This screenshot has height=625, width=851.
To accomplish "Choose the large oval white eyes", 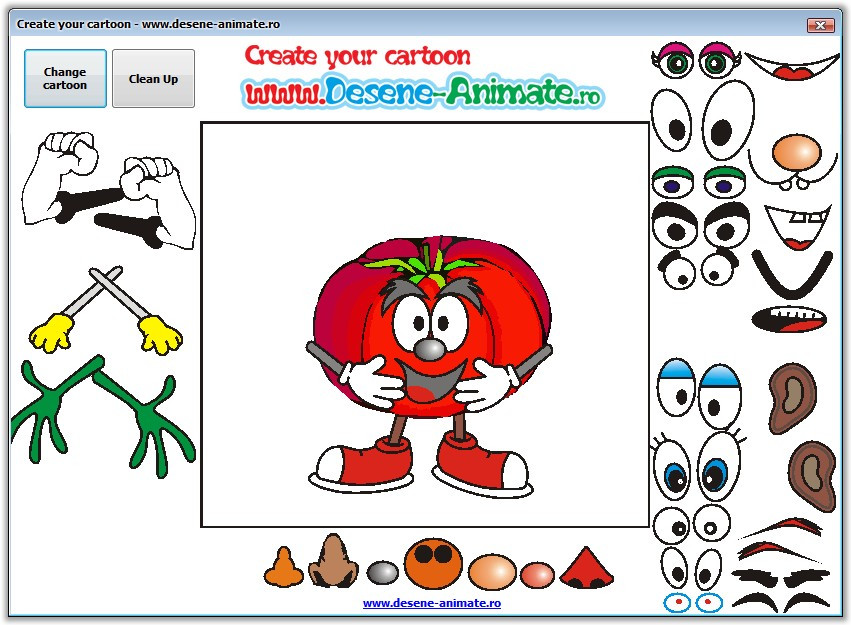I will (702, 120).
